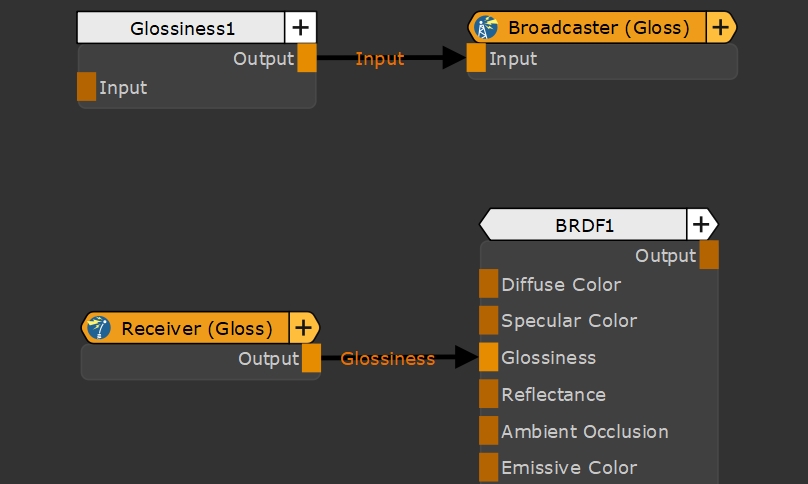Click Reflectance input port
808x484 pixels.
pyautogui.click(x=488, y=394)
